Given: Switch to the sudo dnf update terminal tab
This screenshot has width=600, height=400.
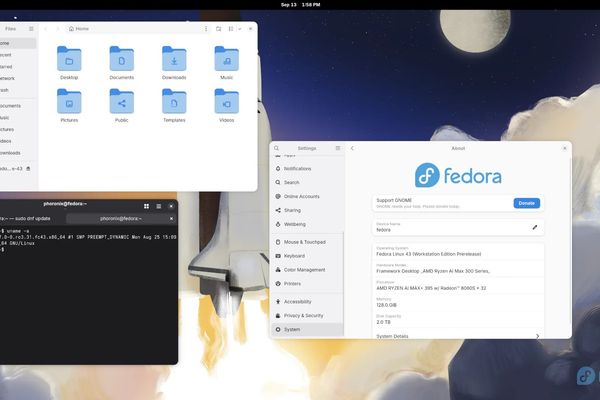Looking at the screenshot, I should (x=32, y=219).
